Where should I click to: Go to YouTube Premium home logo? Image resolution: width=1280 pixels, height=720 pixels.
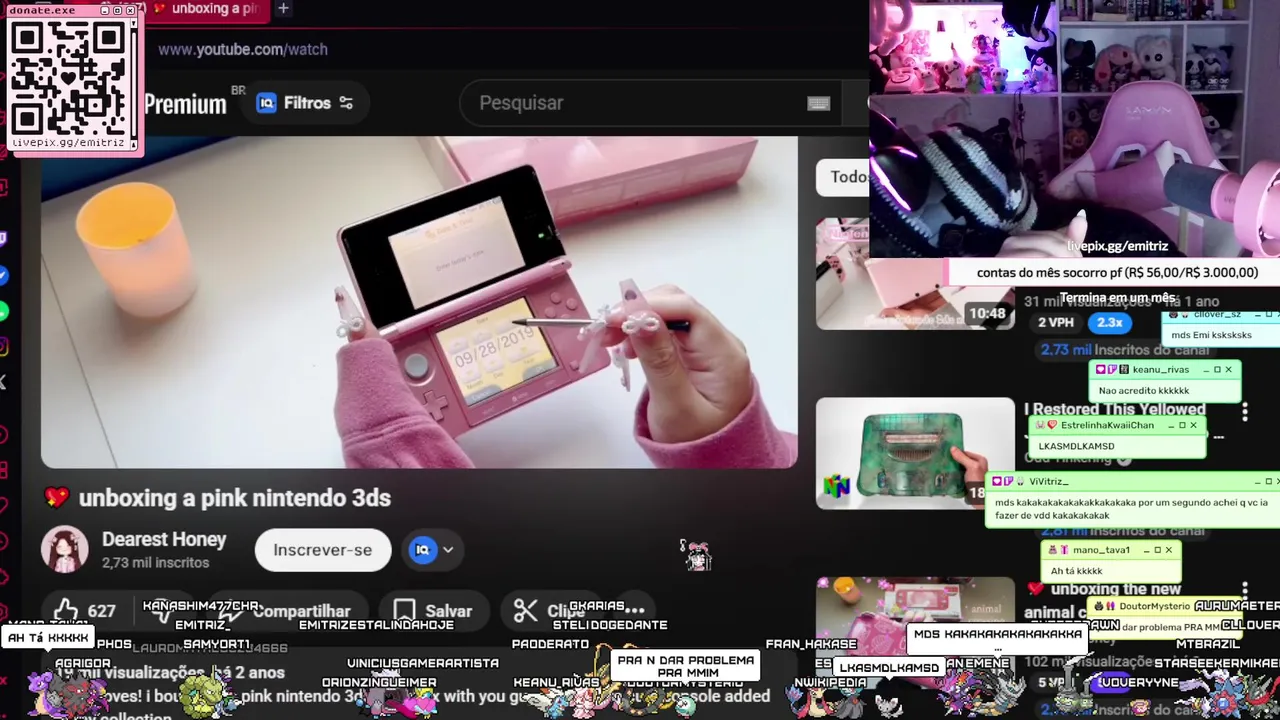coord(185,104)
